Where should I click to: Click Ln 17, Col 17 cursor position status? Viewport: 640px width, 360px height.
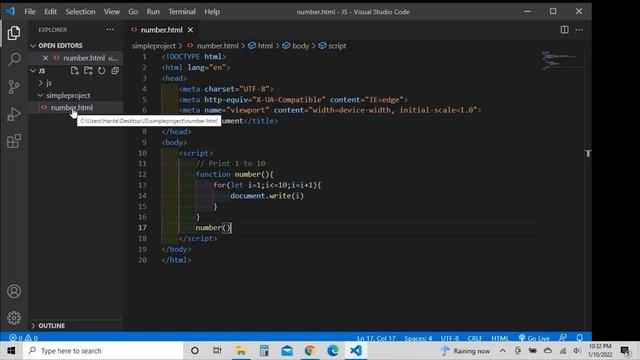click(x=376, y=338)
